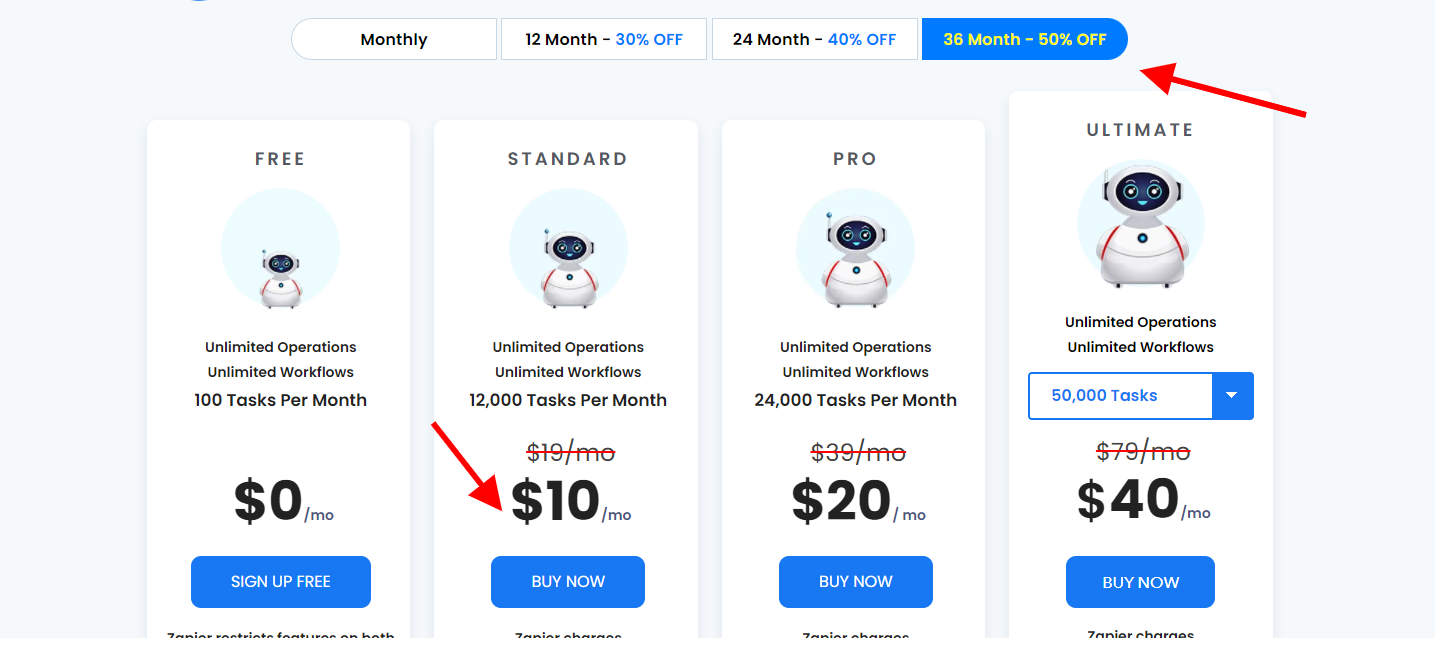The height and width of the screenshot is (655, 1435).
Task: Click the struck-through $79/mo price
Action: pyautogui.click(x=1143, y=452)
